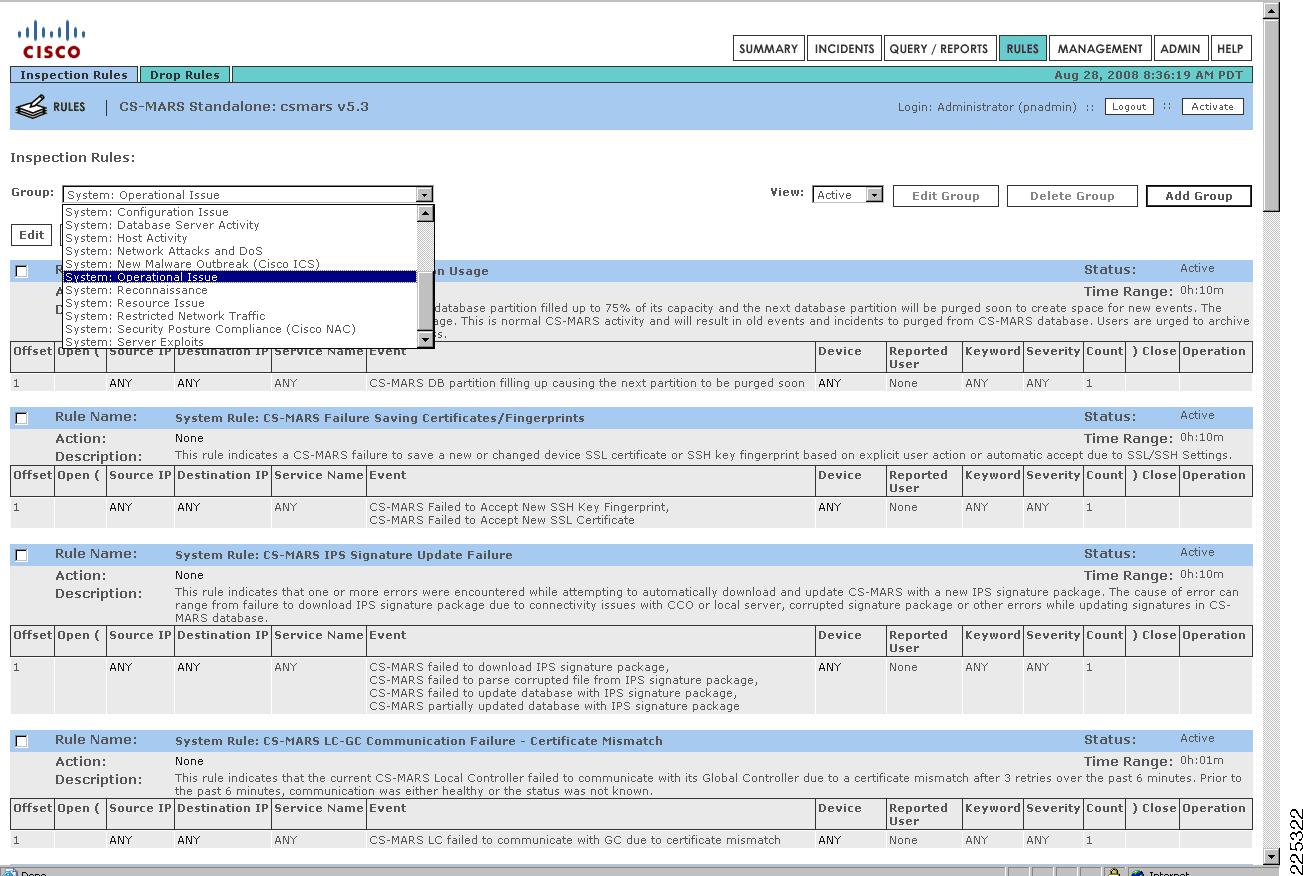Choose System: Network Attacks and DoS
This screenshot has height=876, width=1303.
coord(239,251)
